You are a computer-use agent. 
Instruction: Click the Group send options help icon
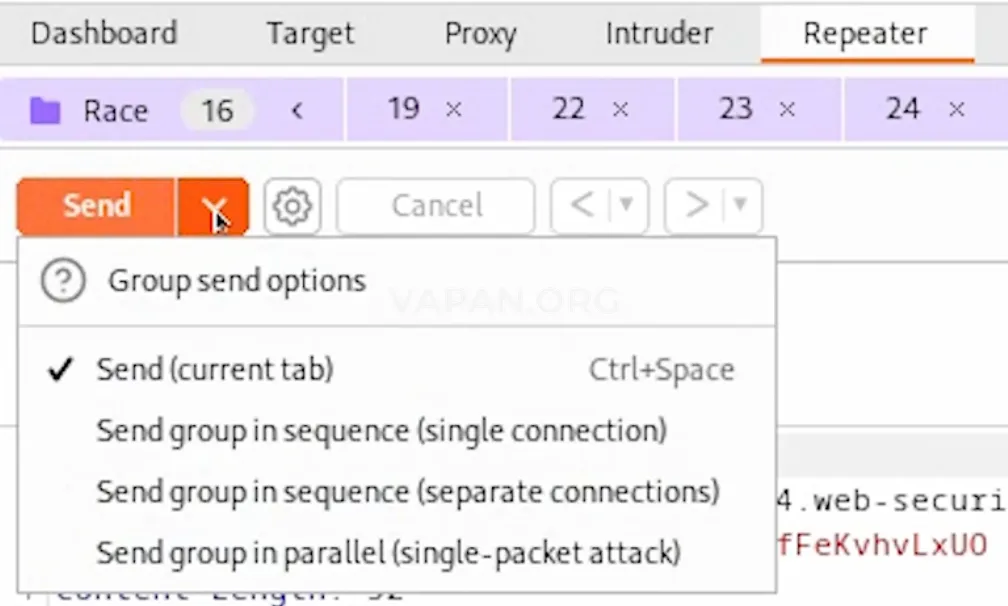tap(63, 281)
